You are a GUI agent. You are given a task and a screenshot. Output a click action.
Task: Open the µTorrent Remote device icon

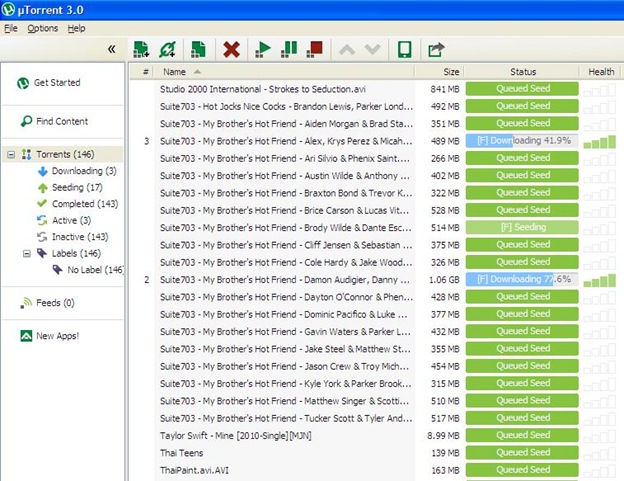[404, 49]
